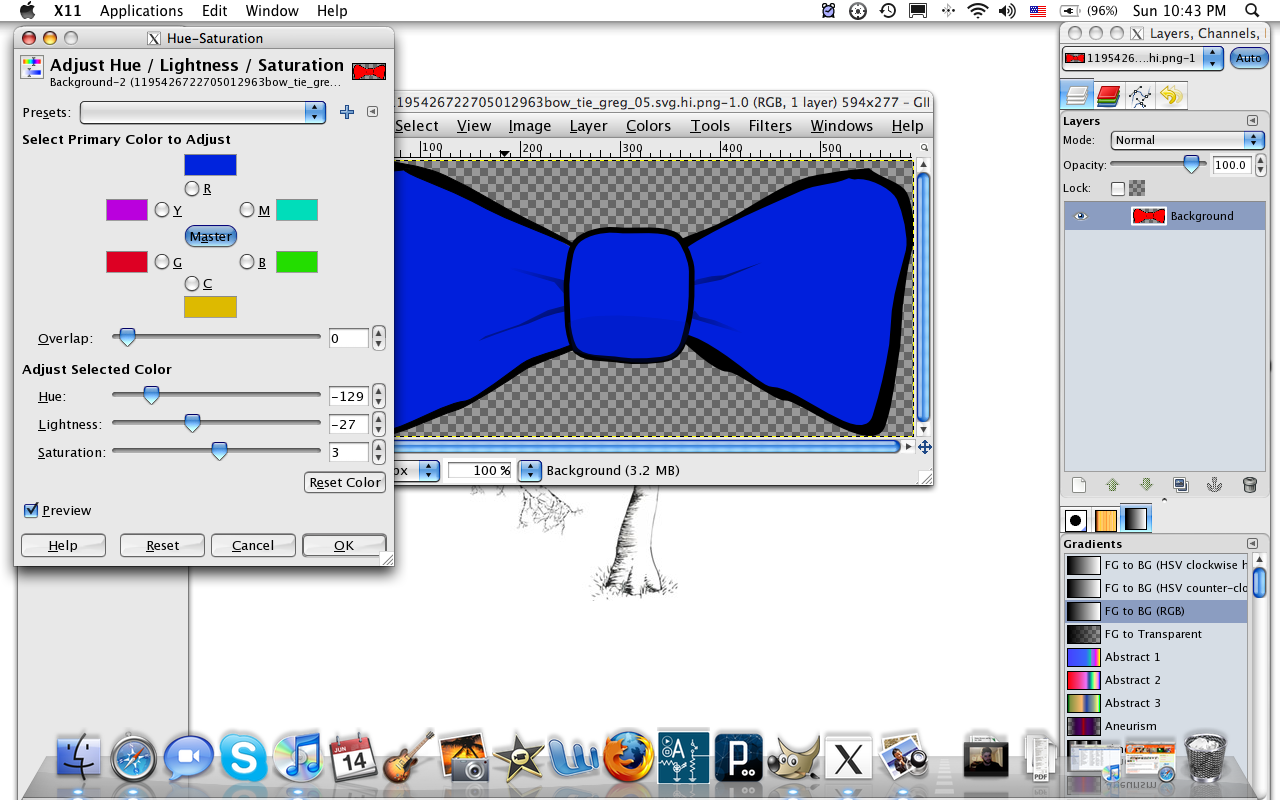Open the Layers panel configuration menu arrow
This screenshot has height=800, width=1280.
pyautogui.click(x=1252, y=121)
